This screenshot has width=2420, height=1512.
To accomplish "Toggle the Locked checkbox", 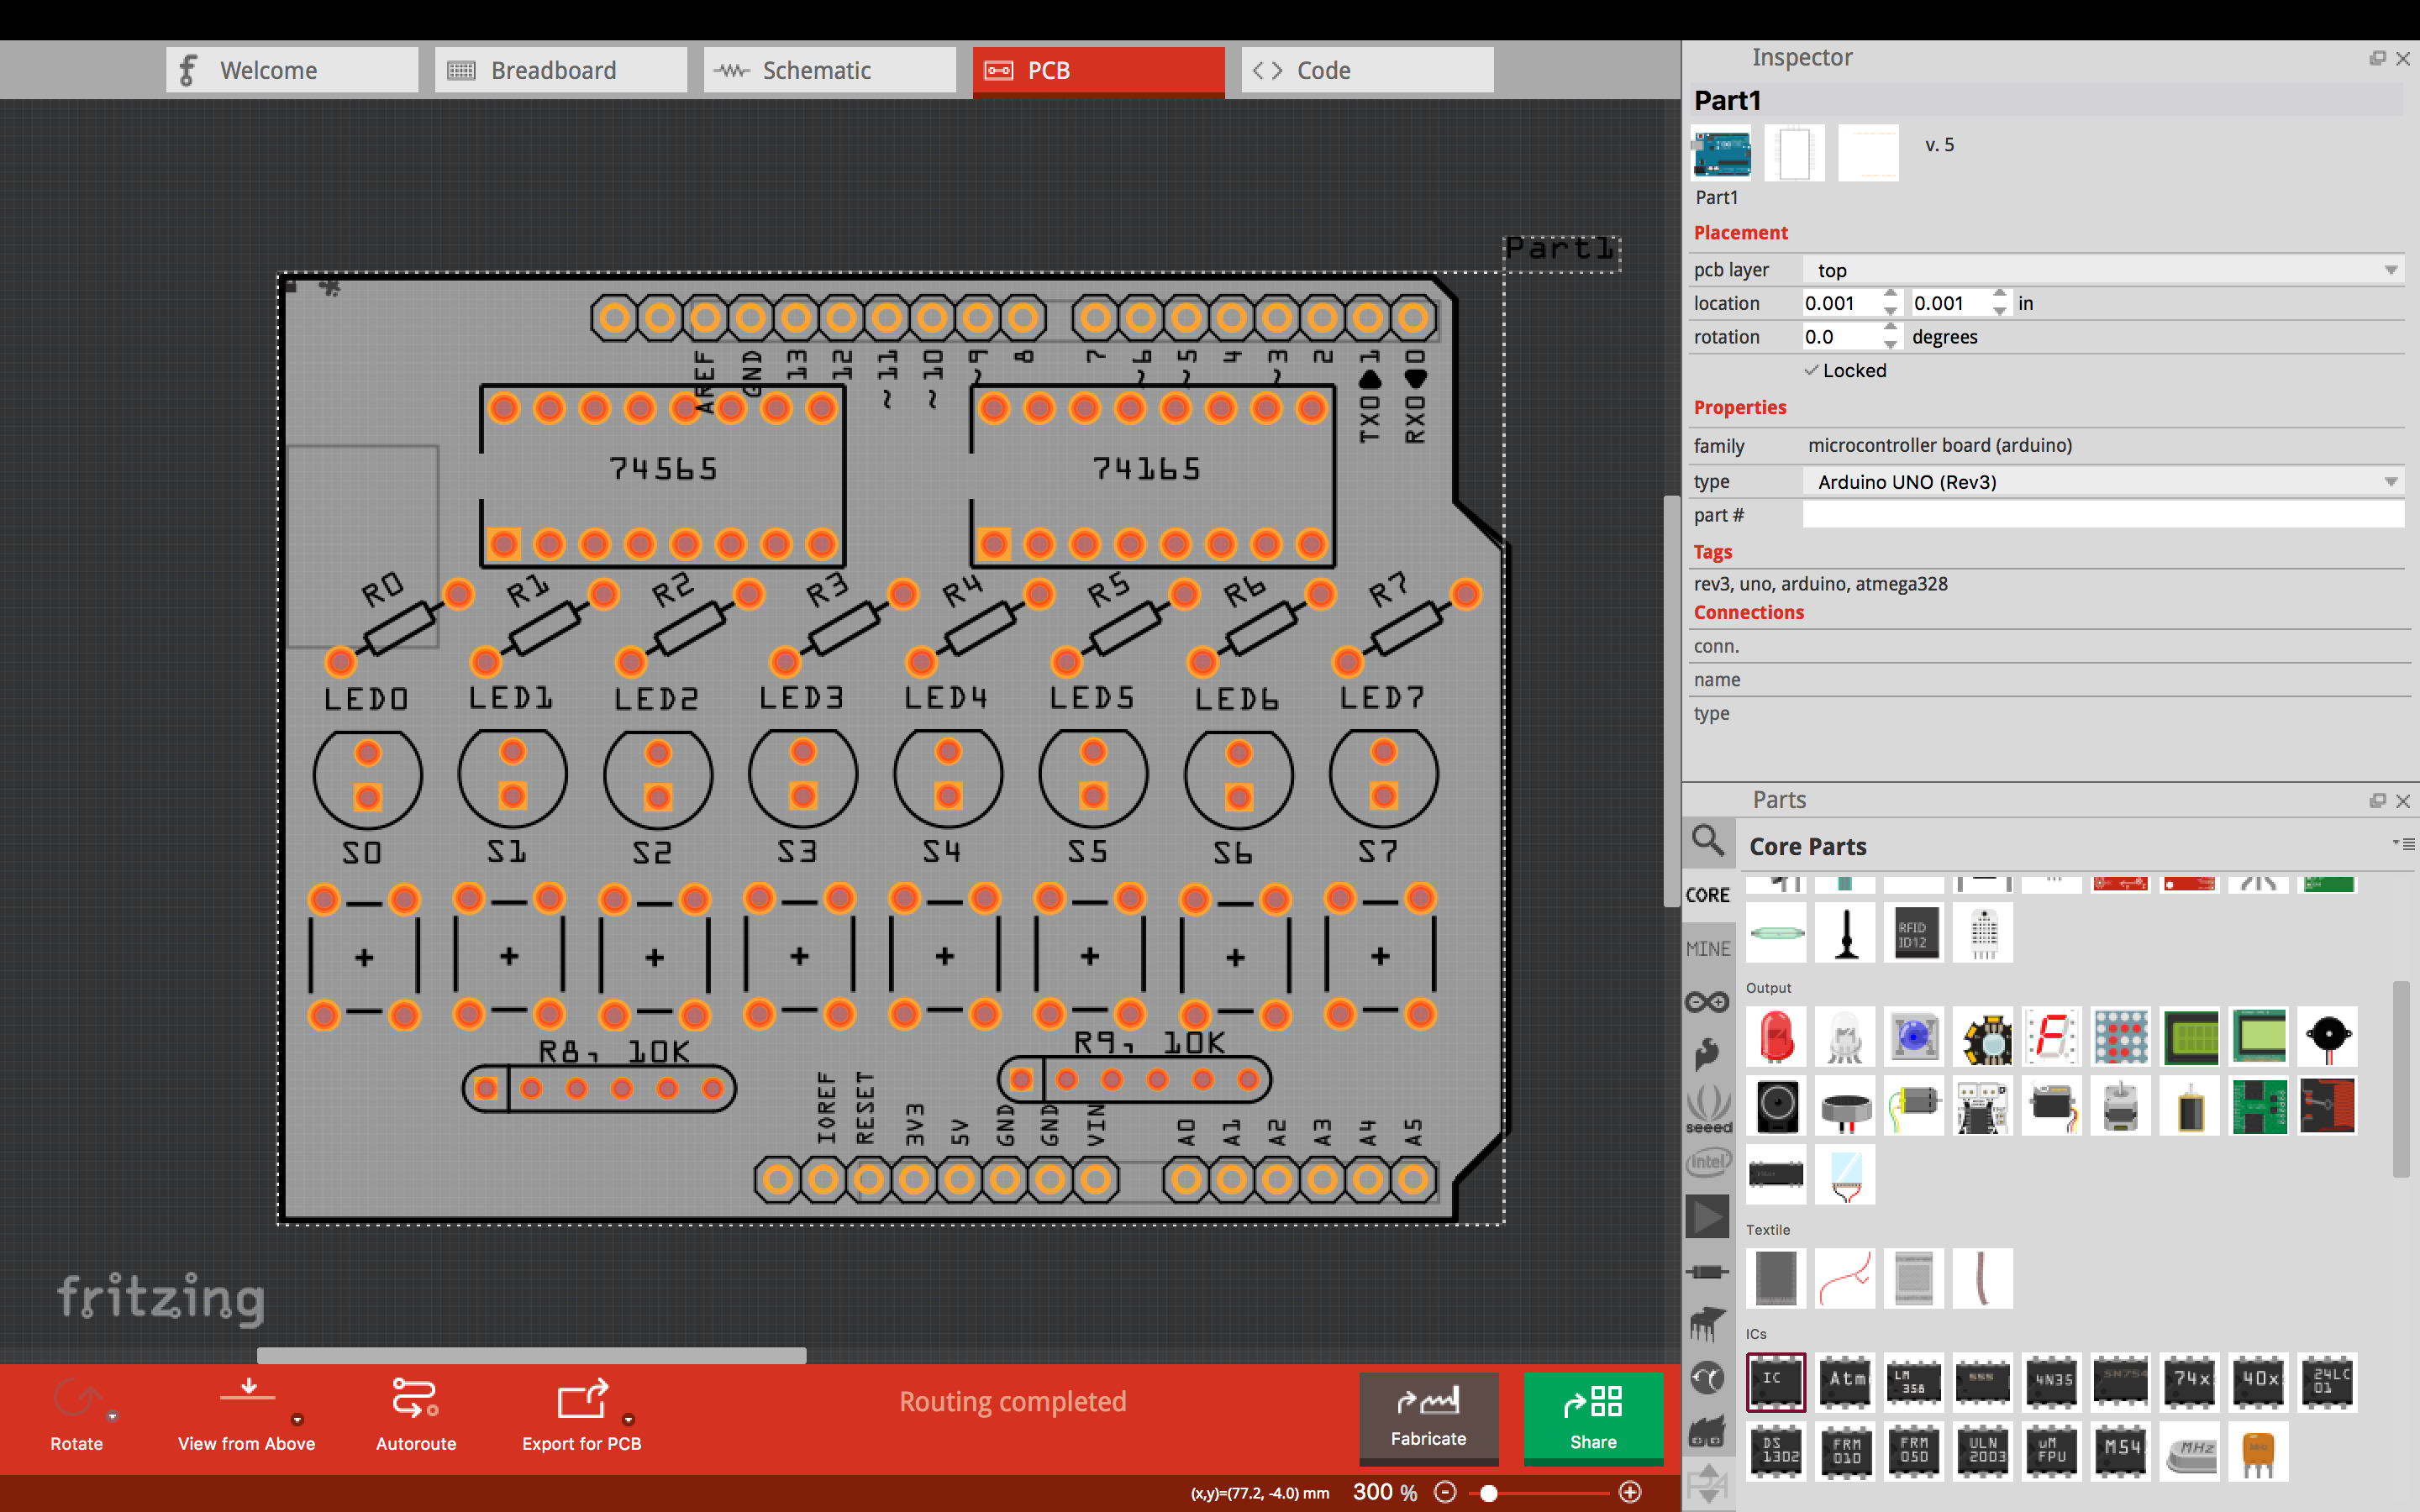I will coord(1812,370).
